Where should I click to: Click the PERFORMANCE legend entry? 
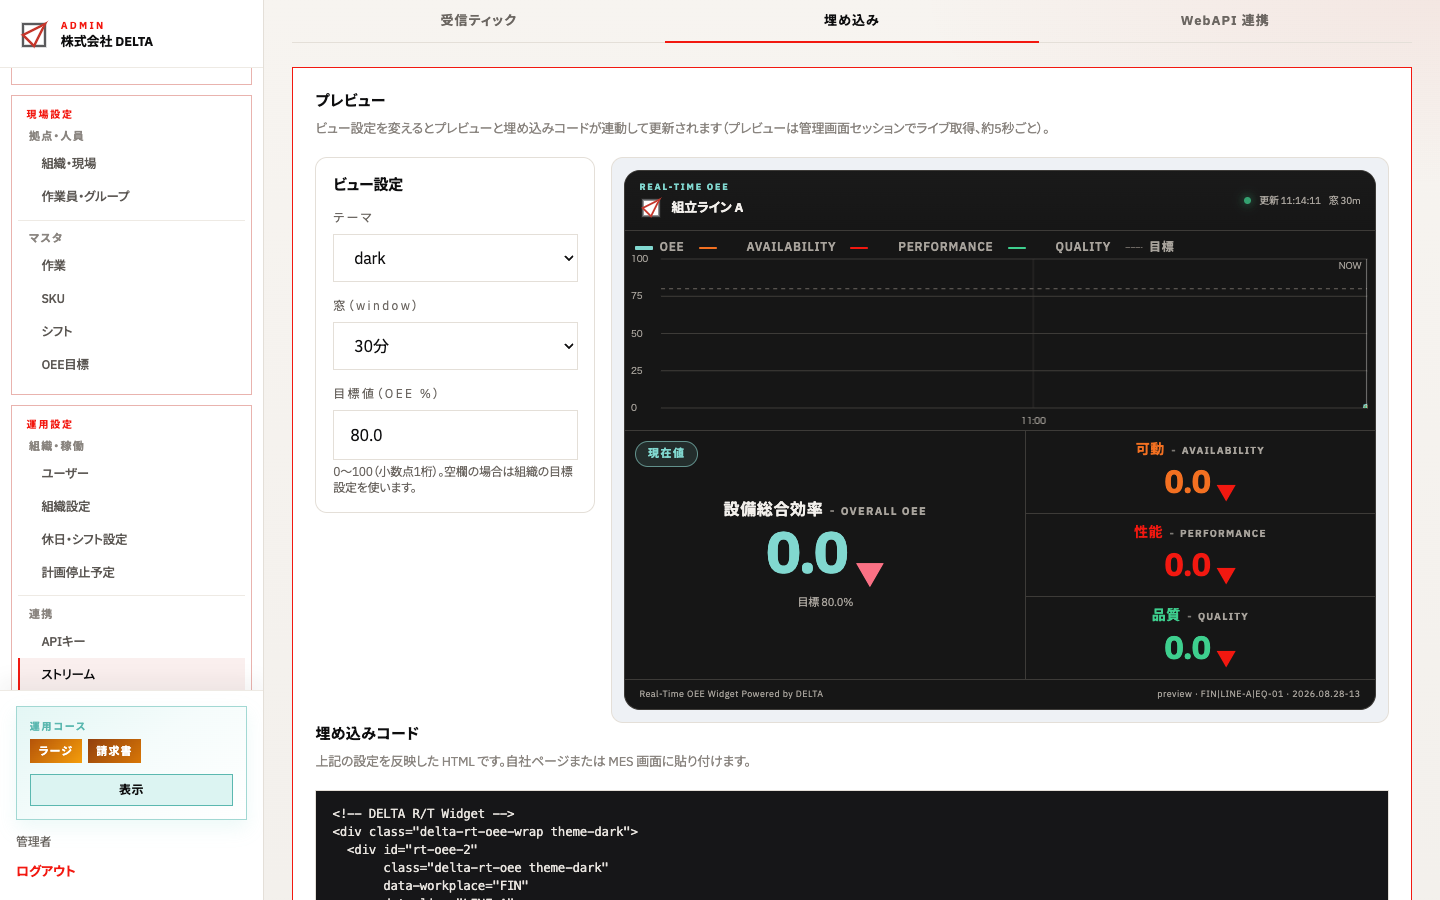[922, 247]
